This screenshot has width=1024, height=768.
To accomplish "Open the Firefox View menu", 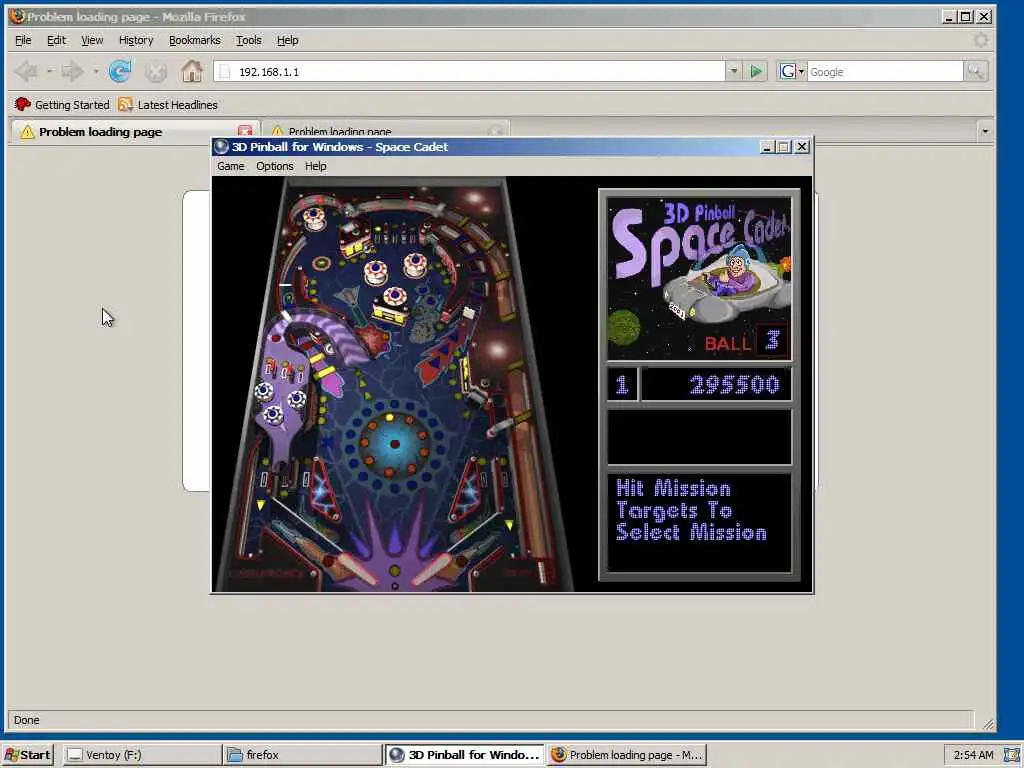I will (92, 40).
